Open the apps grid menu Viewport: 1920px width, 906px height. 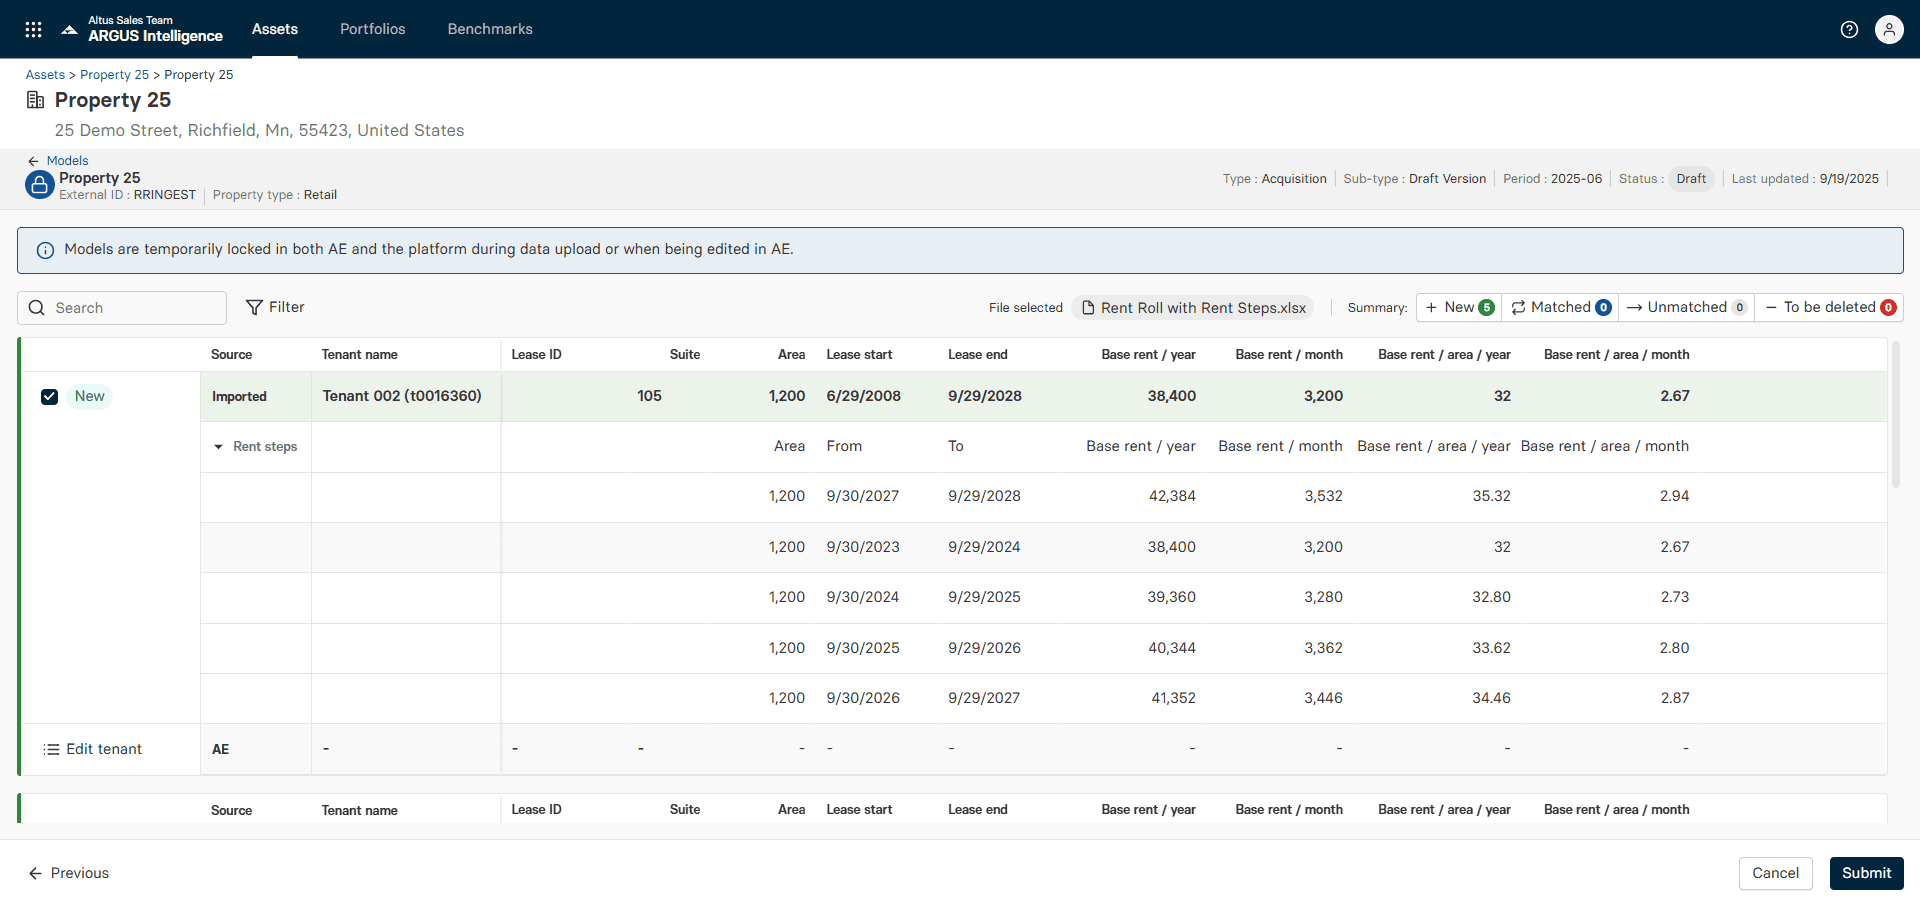click(x=33, y=29)
